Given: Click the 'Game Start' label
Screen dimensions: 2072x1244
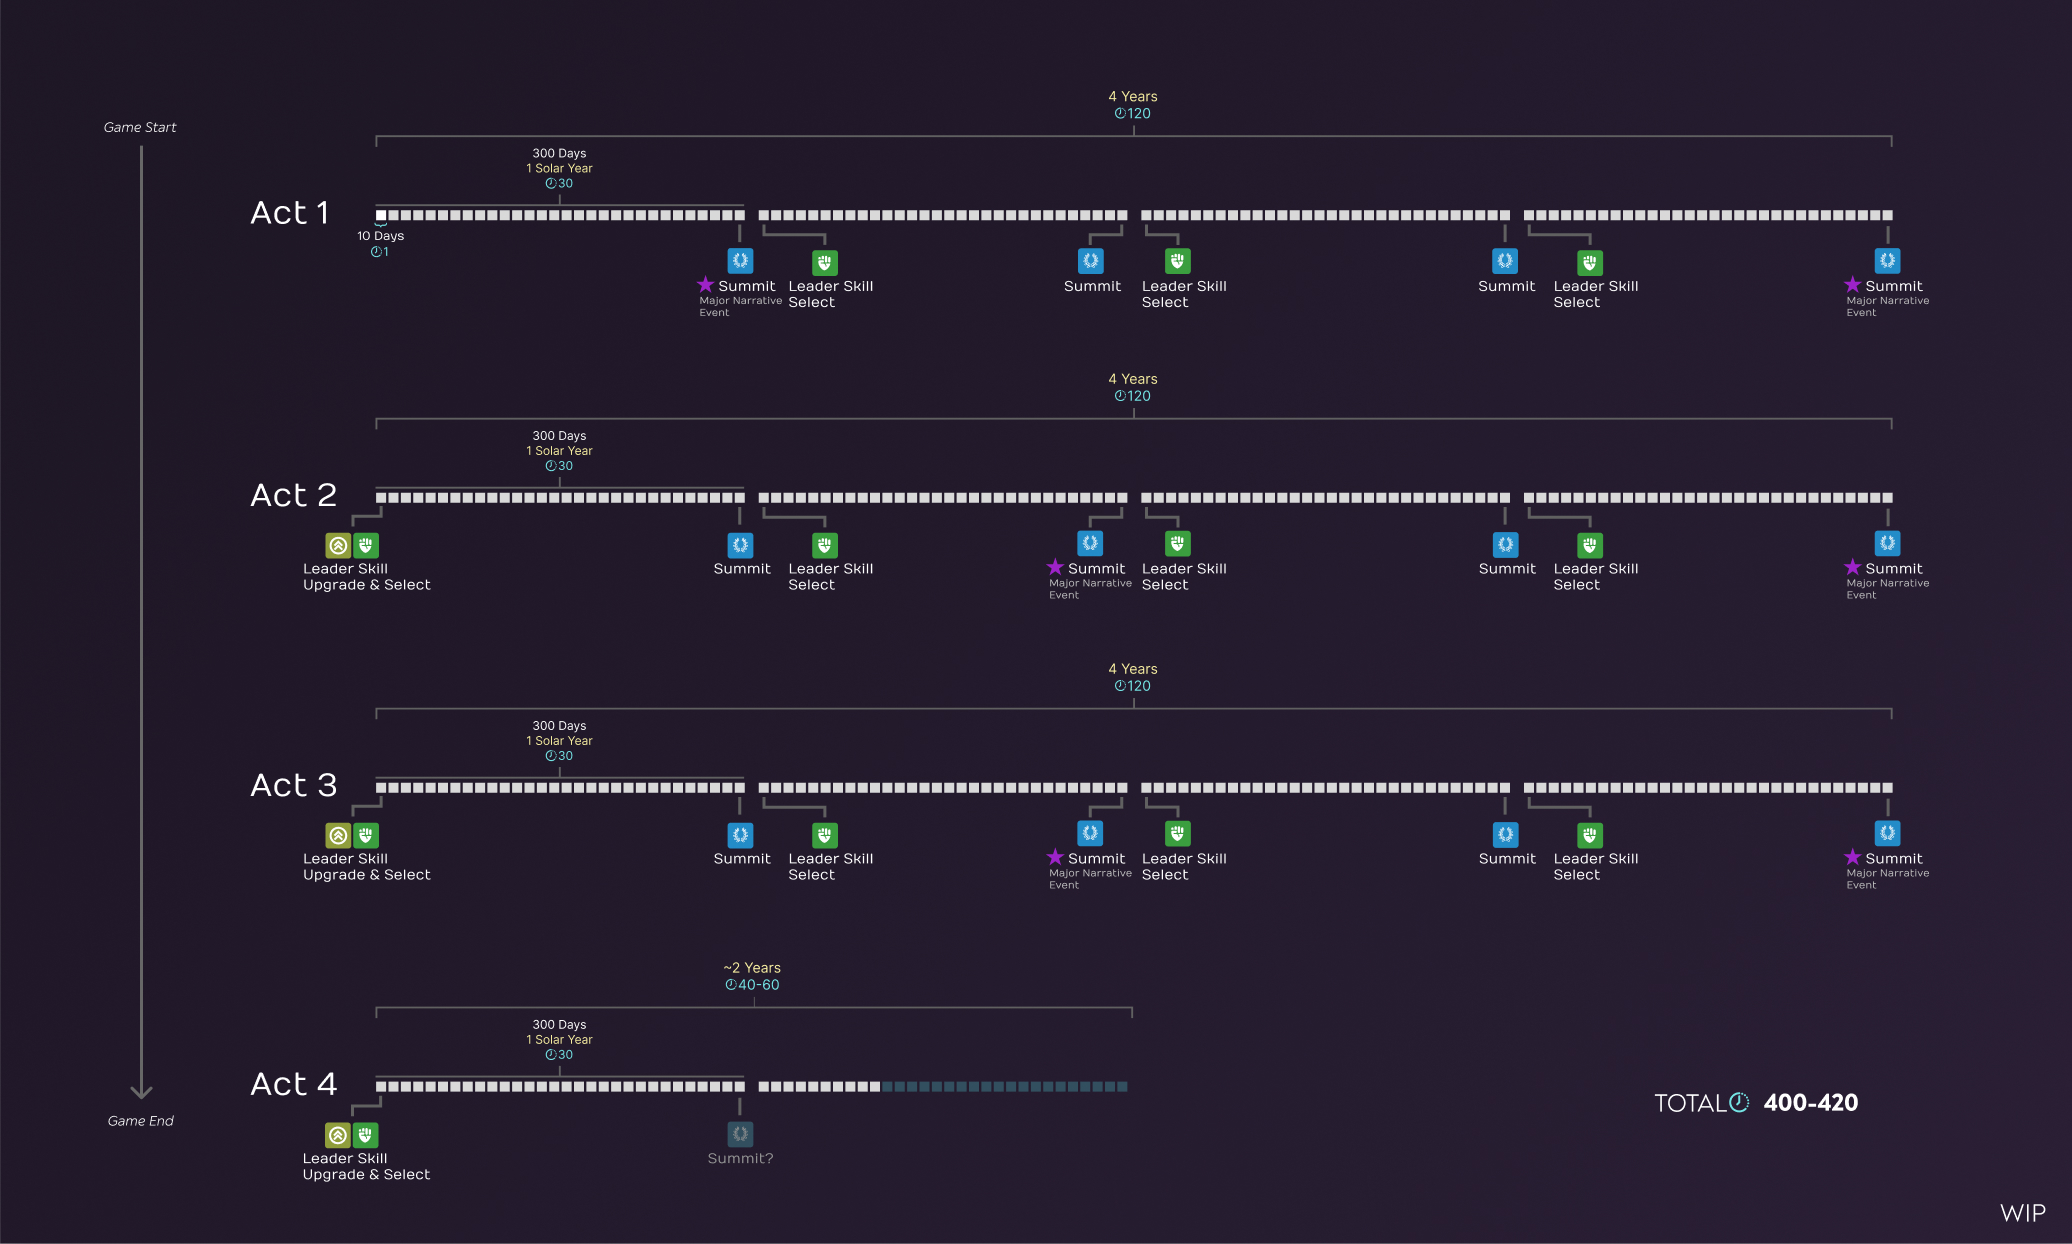Looking at the screenshot, I should coord(140,127).
